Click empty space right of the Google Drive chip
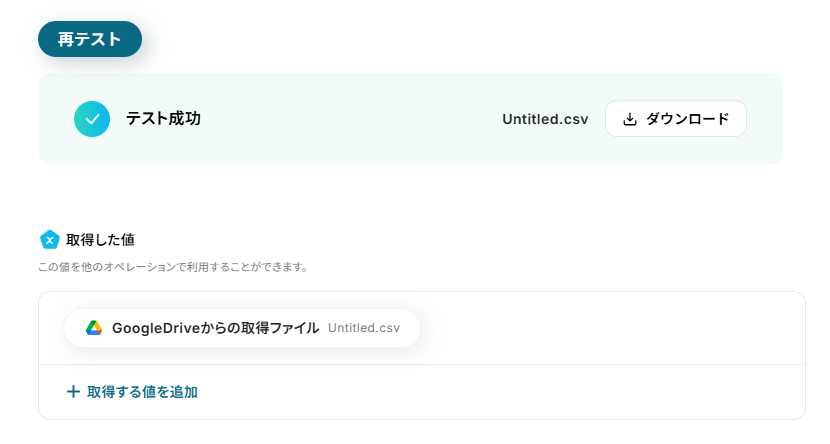 609,328
